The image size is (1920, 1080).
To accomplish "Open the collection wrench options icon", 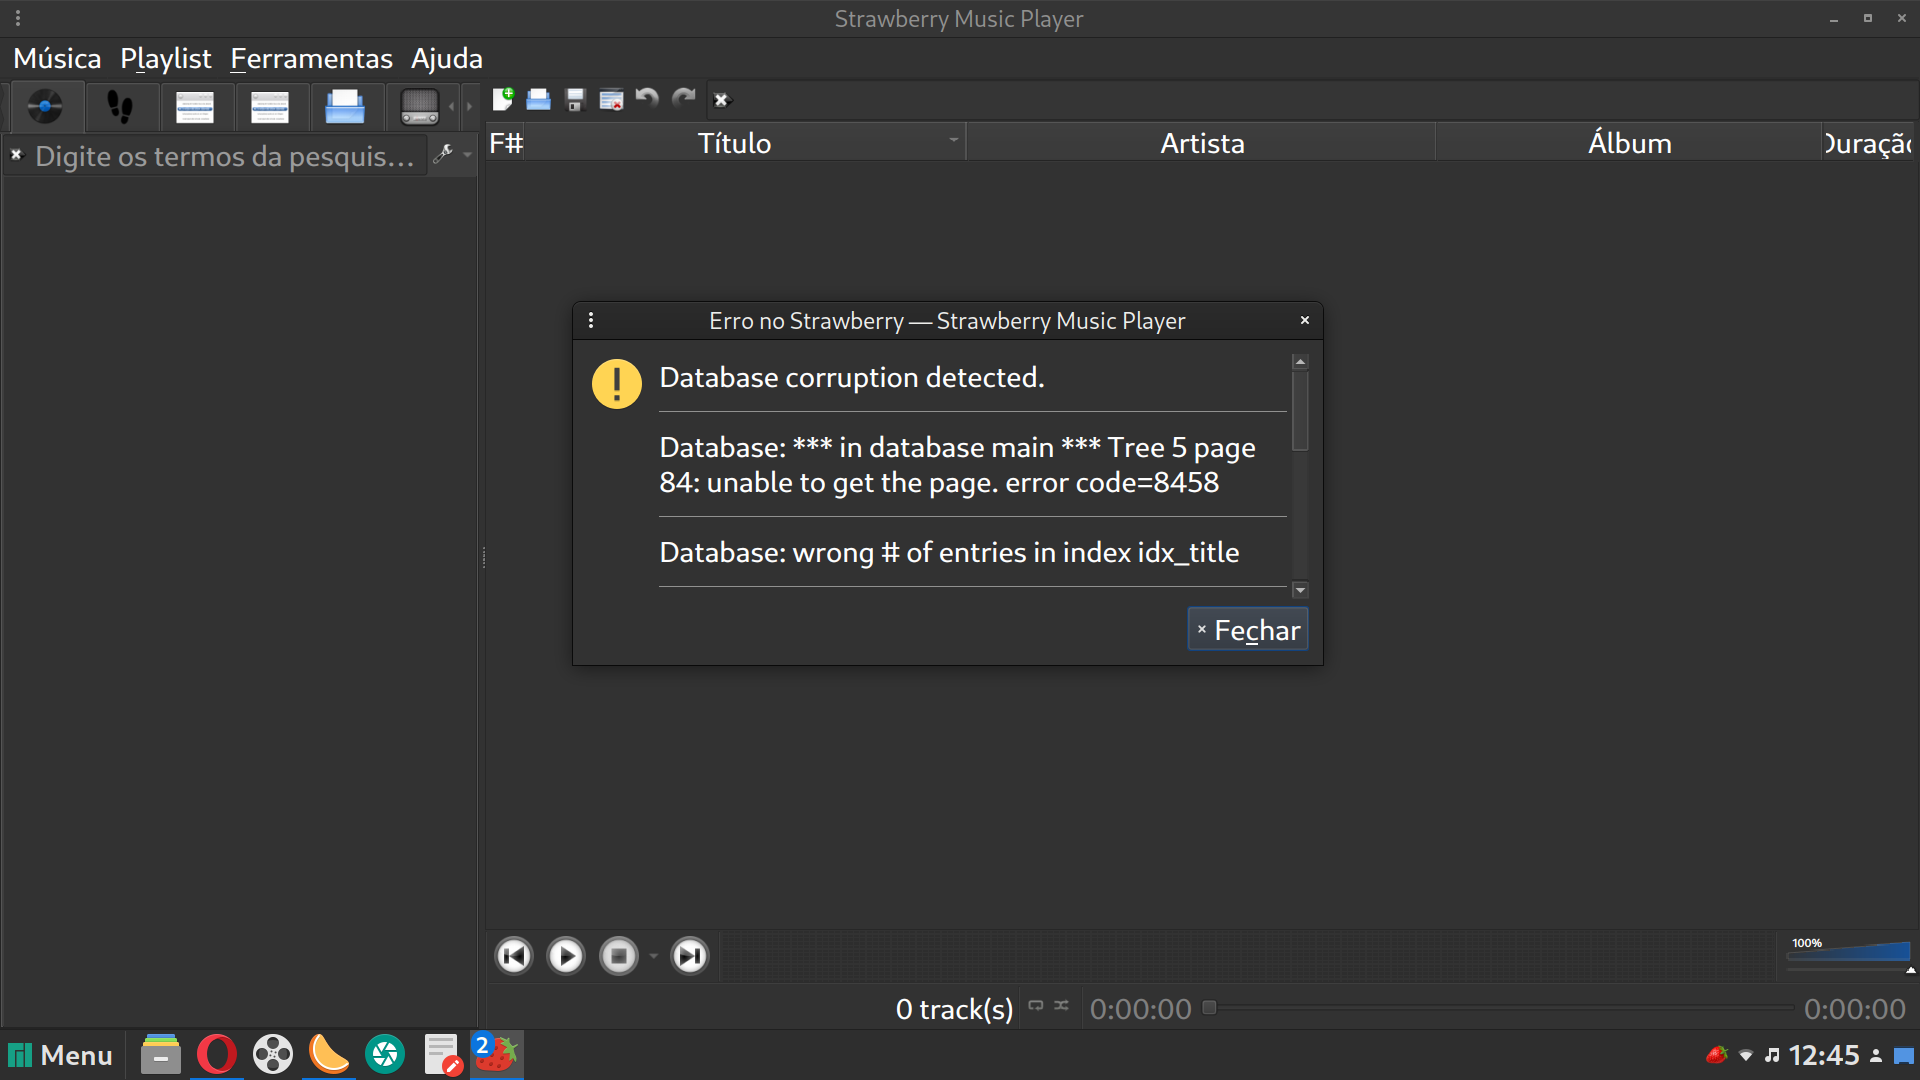I will click(443, 154).
